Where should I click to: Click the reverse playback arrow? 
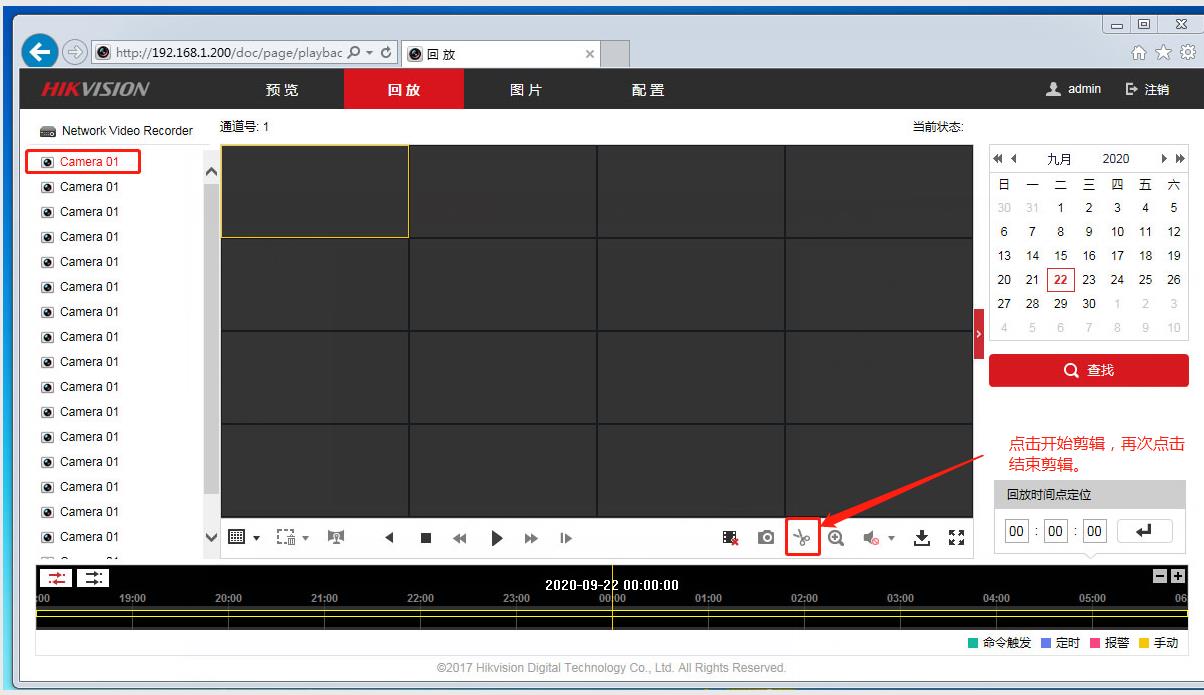tap(389, 538)
